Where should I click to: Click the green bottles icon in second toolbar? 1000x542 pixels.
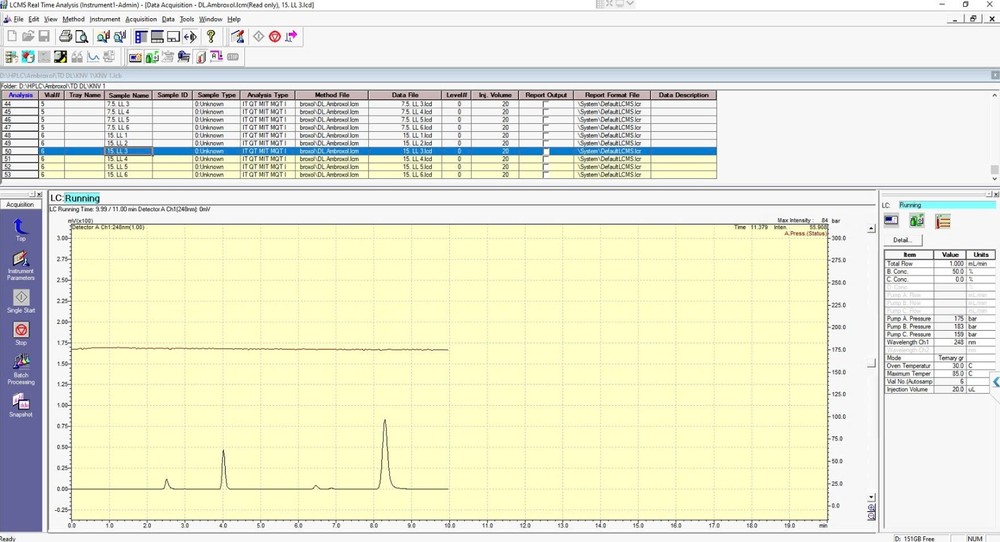click(x=152, y=57)
